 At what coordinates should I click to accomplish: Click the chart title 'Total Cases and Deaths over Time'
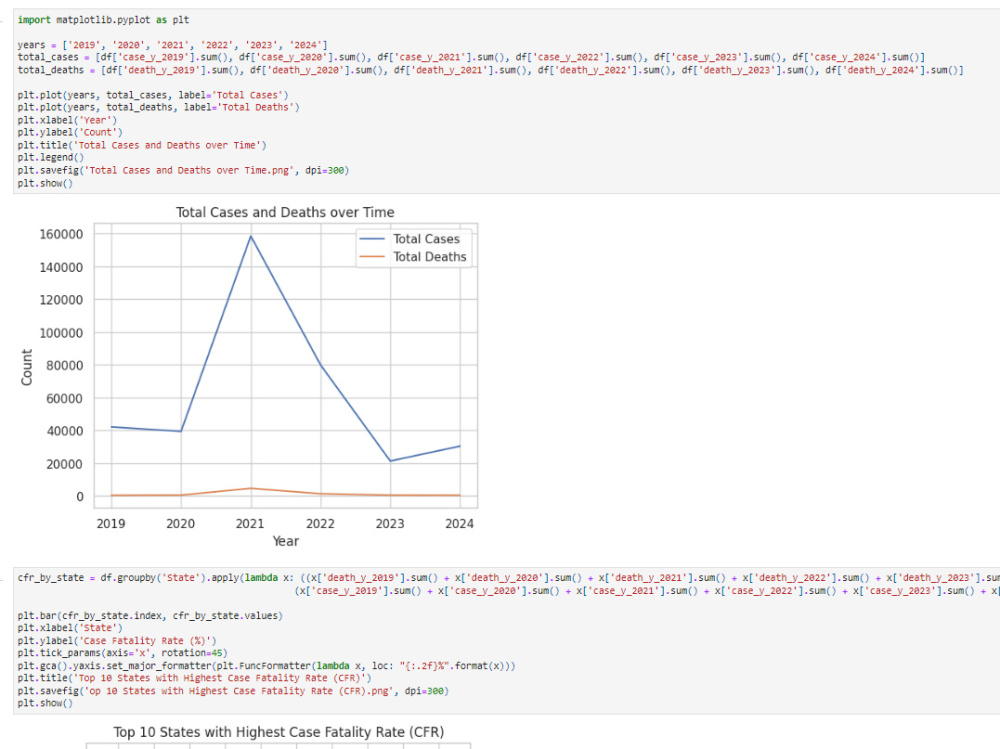[x=285, y=212]
